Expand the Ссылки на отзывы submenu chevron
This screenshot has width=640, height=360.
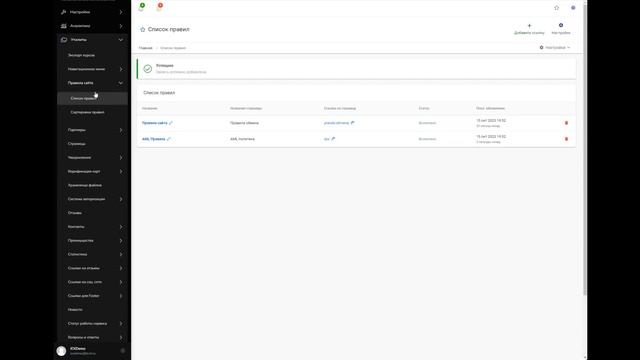[121, 269]
